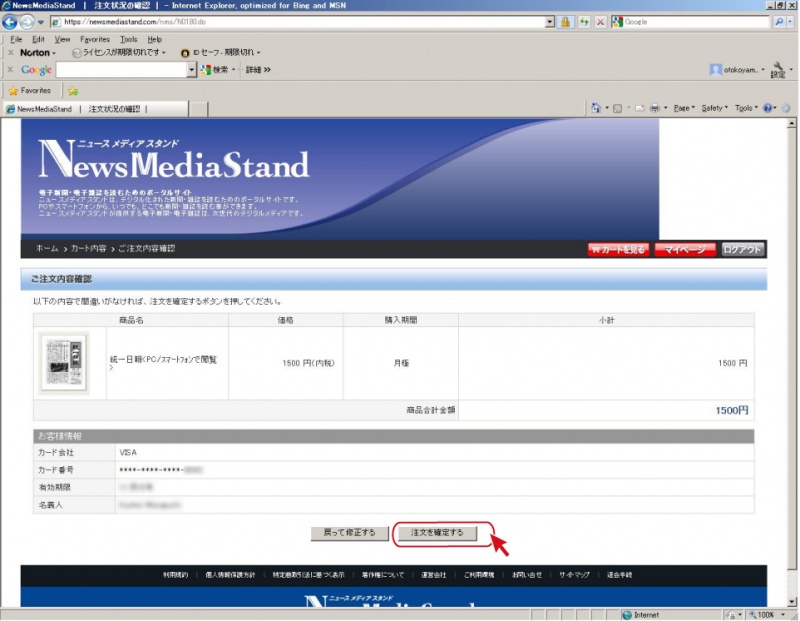Viewport: 800px width, 621px height.
Task: Open the File menu
Action: (x=16, y=39)
